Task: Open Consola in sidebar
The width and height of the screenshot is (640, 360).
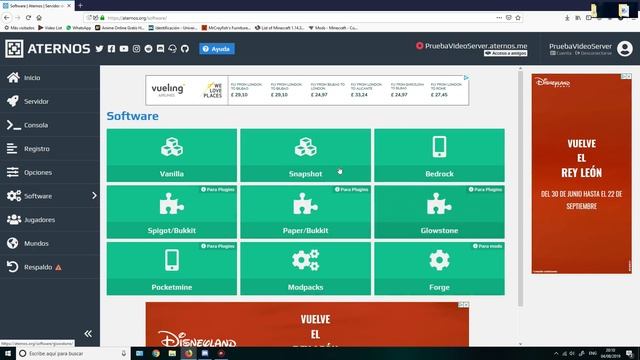Action: point(50,125)
